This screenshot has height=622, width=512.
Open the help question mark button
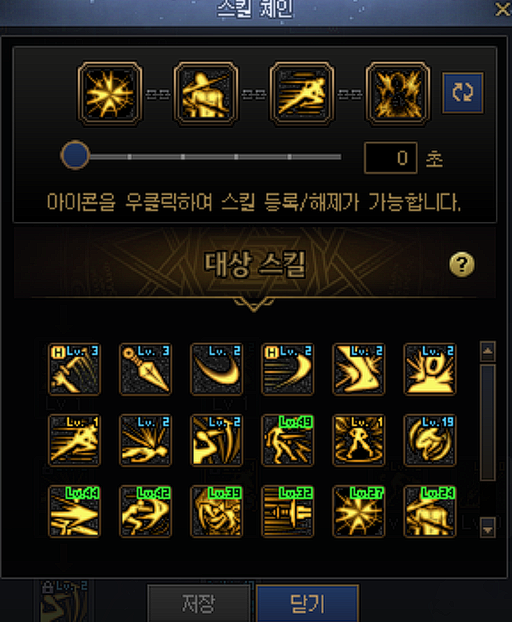462,264
